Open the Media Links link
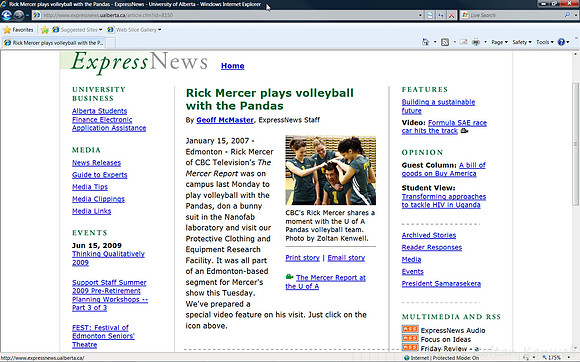 tap(92, 211)
